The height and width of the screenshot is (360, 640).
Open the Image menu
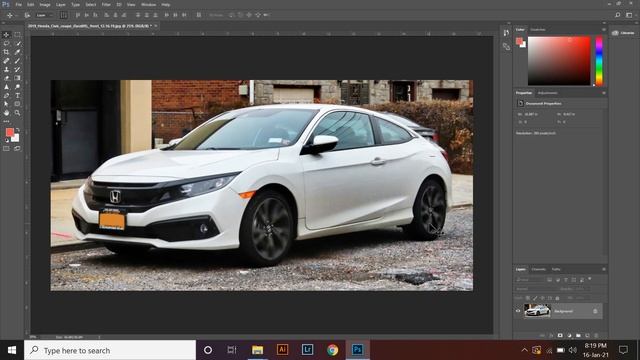tap(44, 4)
